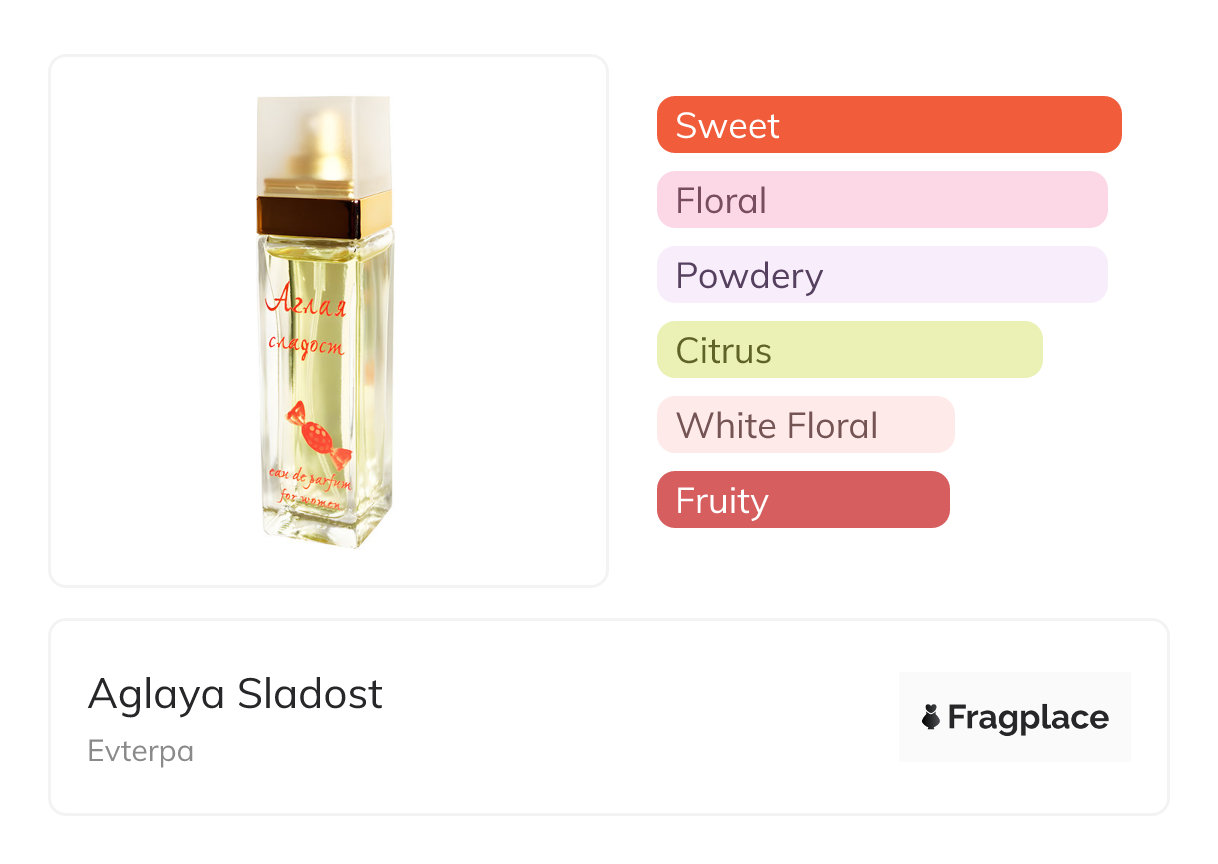Image resolution: width=1218 pixels, height=864 pixels.
Task: Click the Fragplace bottle logo icon
Action: tap(931, 717)
